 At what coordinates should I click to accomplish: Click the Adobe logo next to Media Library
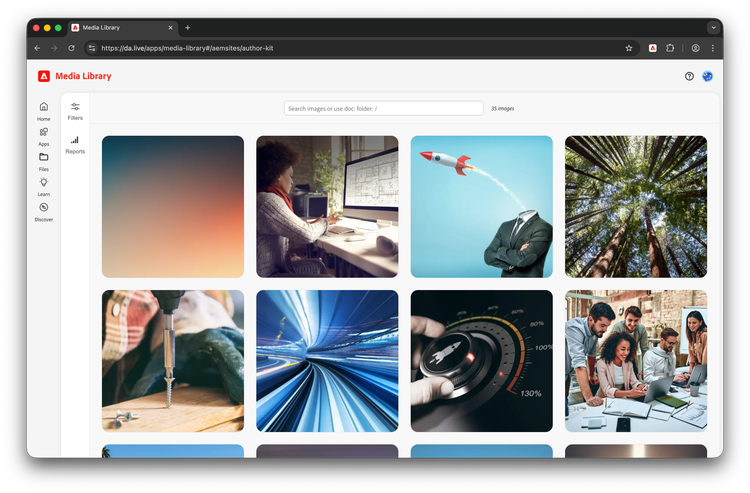click(44, 76)
